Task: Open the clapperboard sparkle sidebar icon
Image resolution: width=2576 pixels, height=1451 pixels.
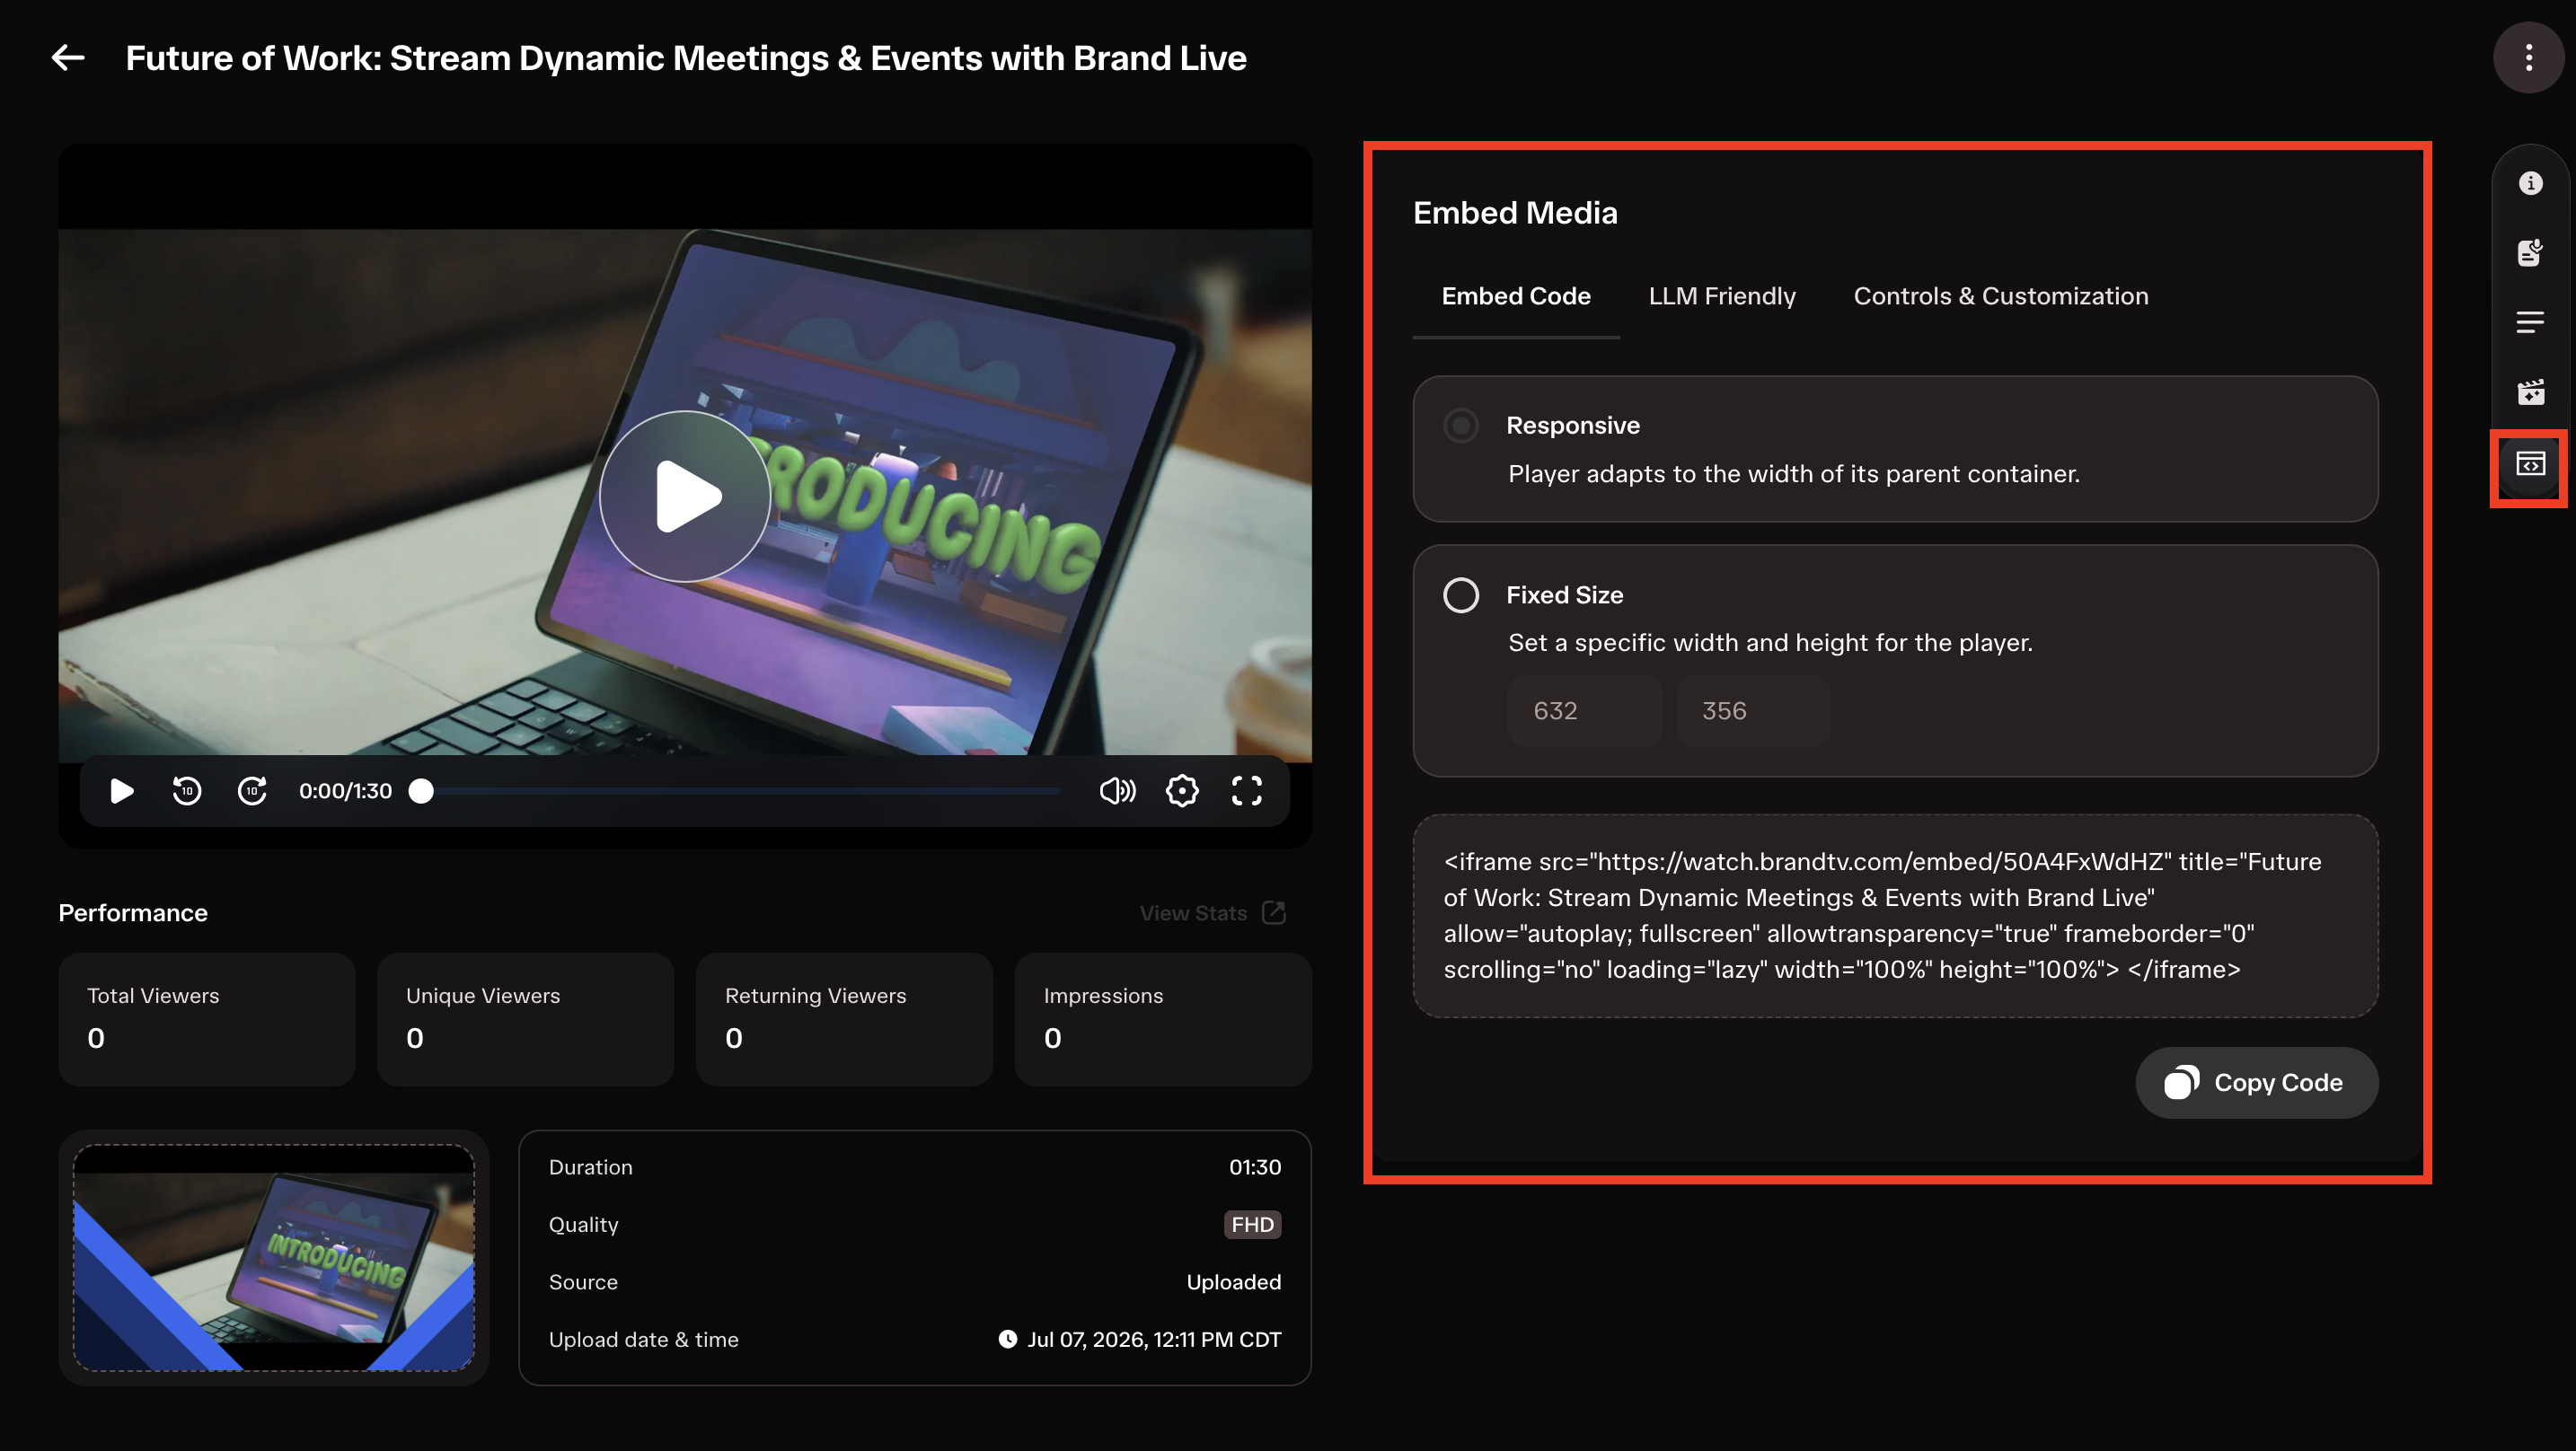Action: coord(2530,392)
